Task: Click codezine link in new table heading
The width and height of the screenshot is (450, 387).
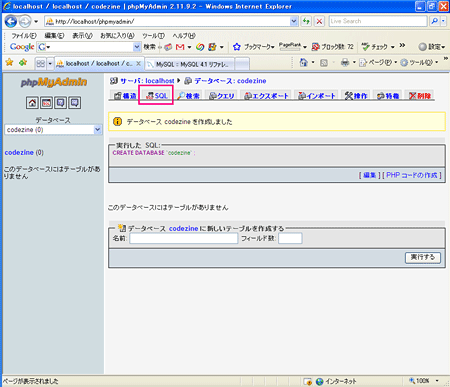Action: 183,228
